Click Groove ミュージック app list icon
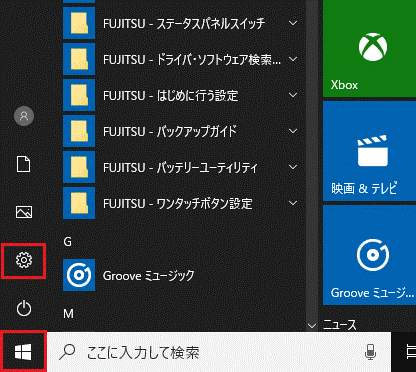416x372 pixels. (x=79, y=275)
